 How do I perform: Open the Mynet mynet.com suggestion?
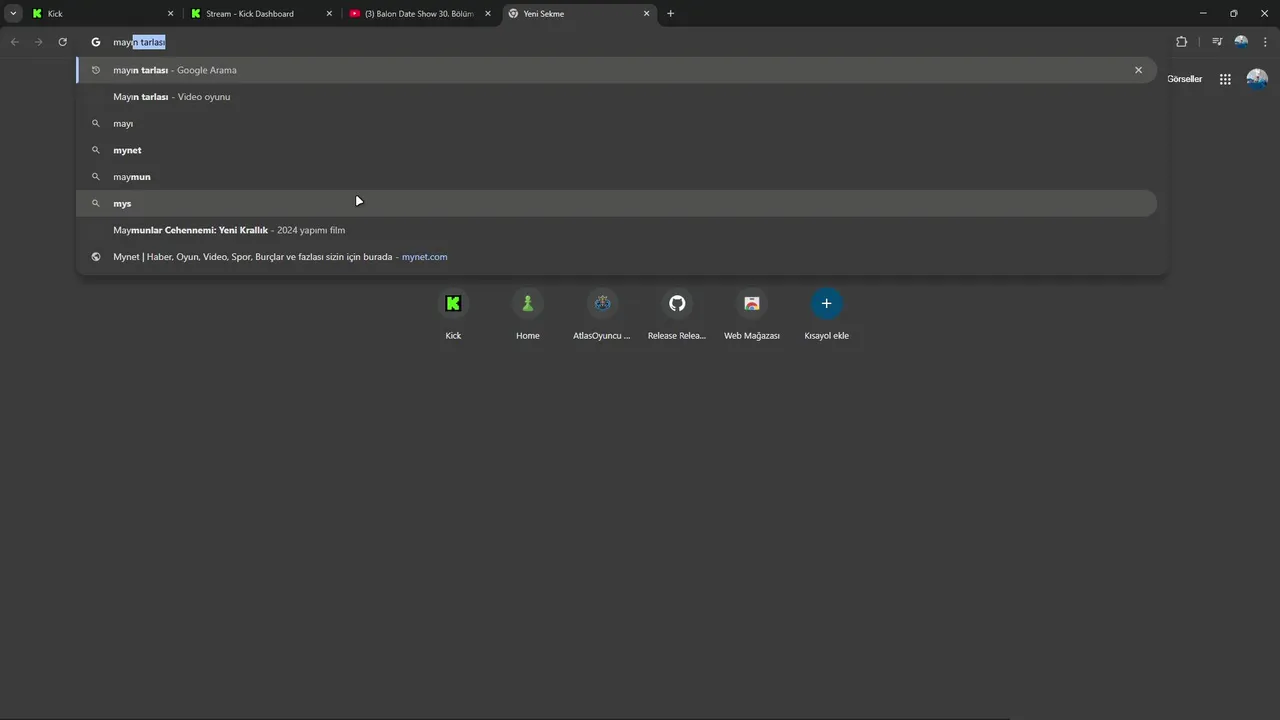pos(616,257)
